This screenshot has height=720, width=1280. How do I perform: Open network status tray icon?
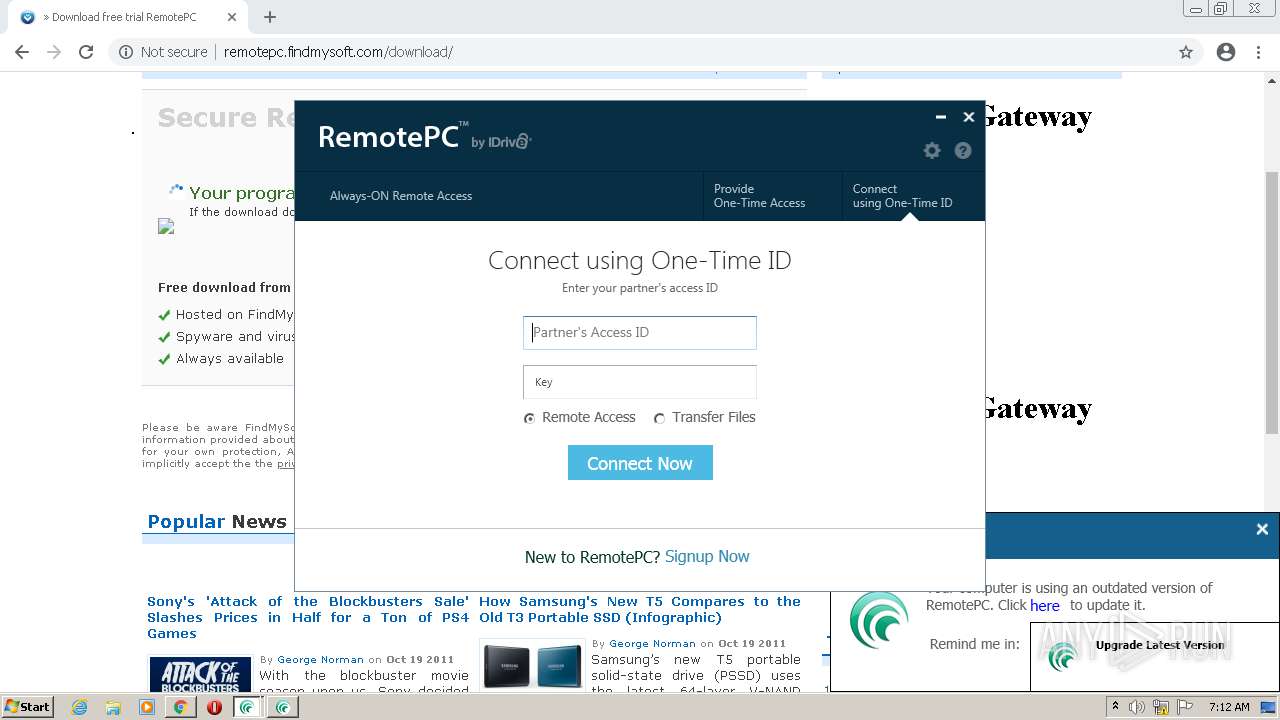1163,707
